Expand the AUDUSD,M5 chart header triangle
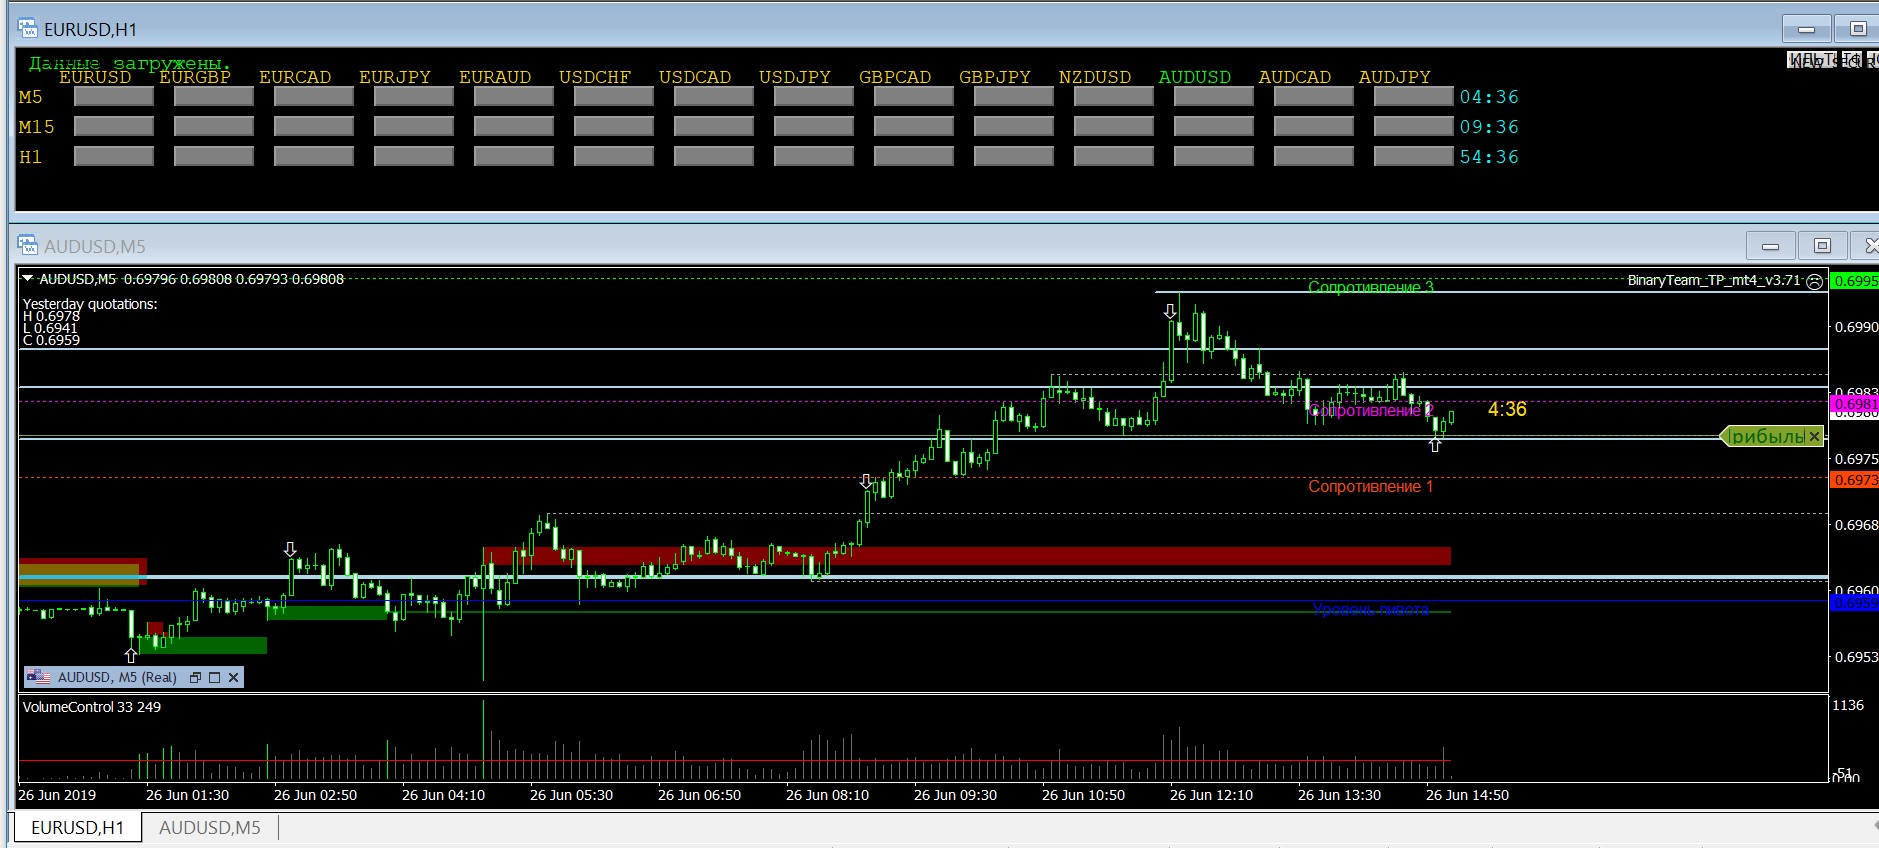 point(28,279)
